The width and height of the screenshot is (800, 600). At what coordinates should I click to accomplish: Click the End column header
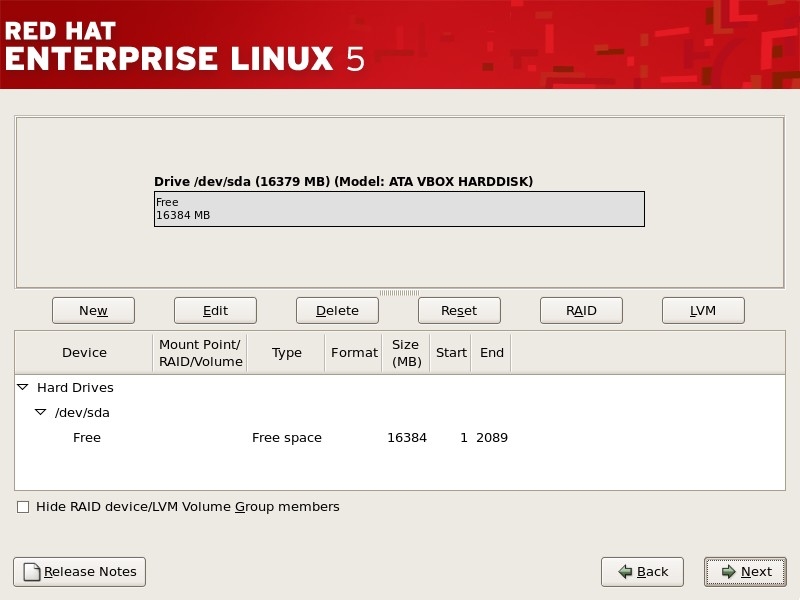coord(491,353)
